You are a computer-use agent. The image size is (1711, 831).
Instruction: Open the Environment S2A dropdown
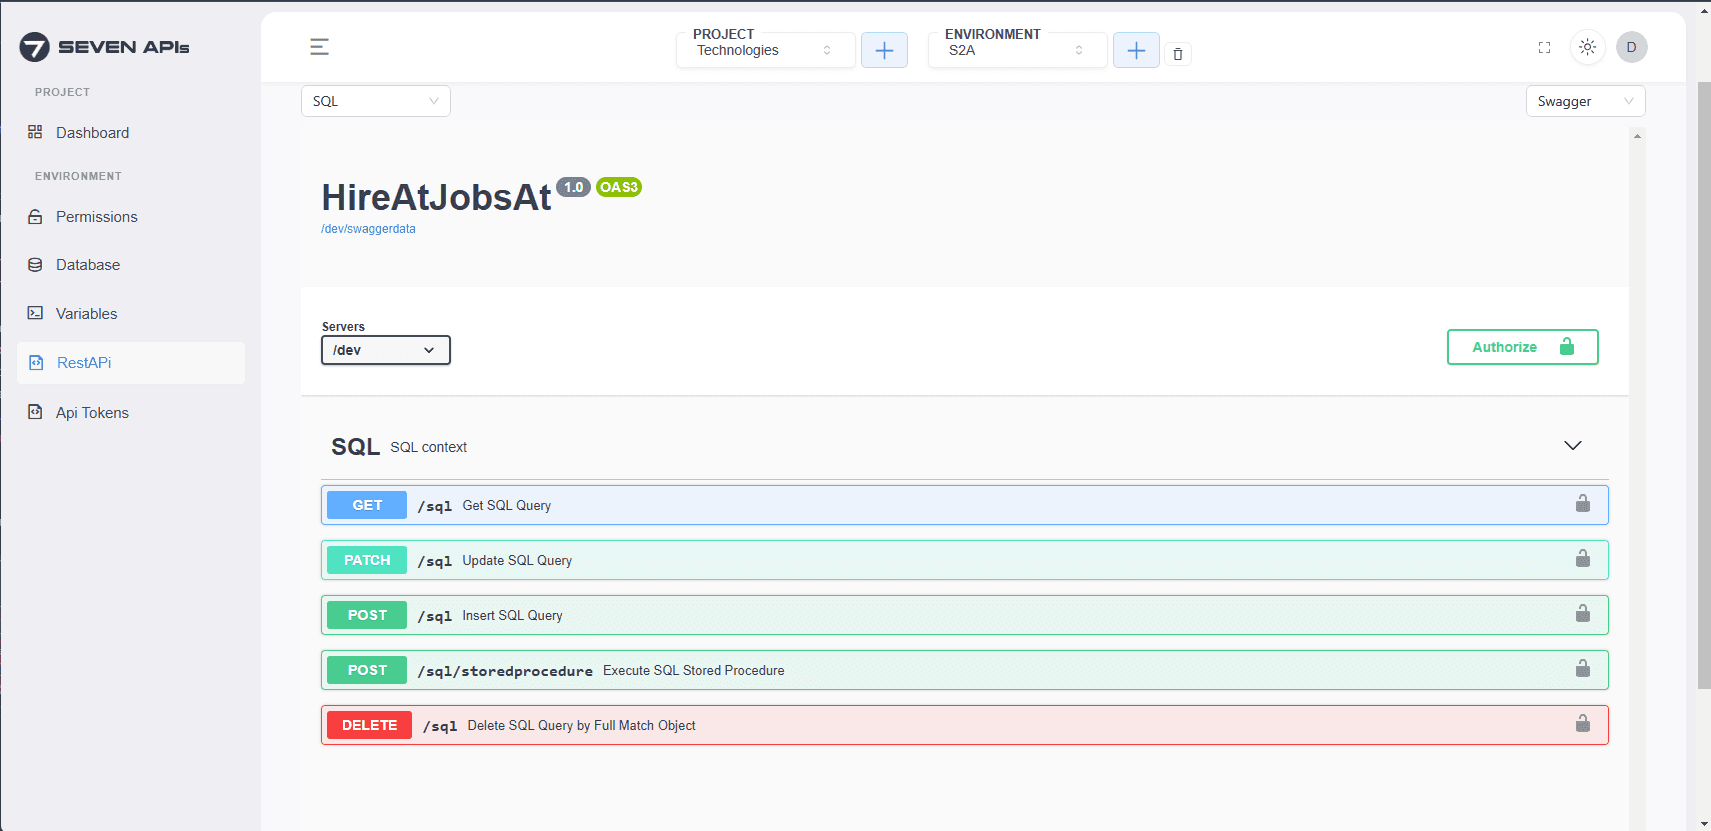click(1017, 50)
